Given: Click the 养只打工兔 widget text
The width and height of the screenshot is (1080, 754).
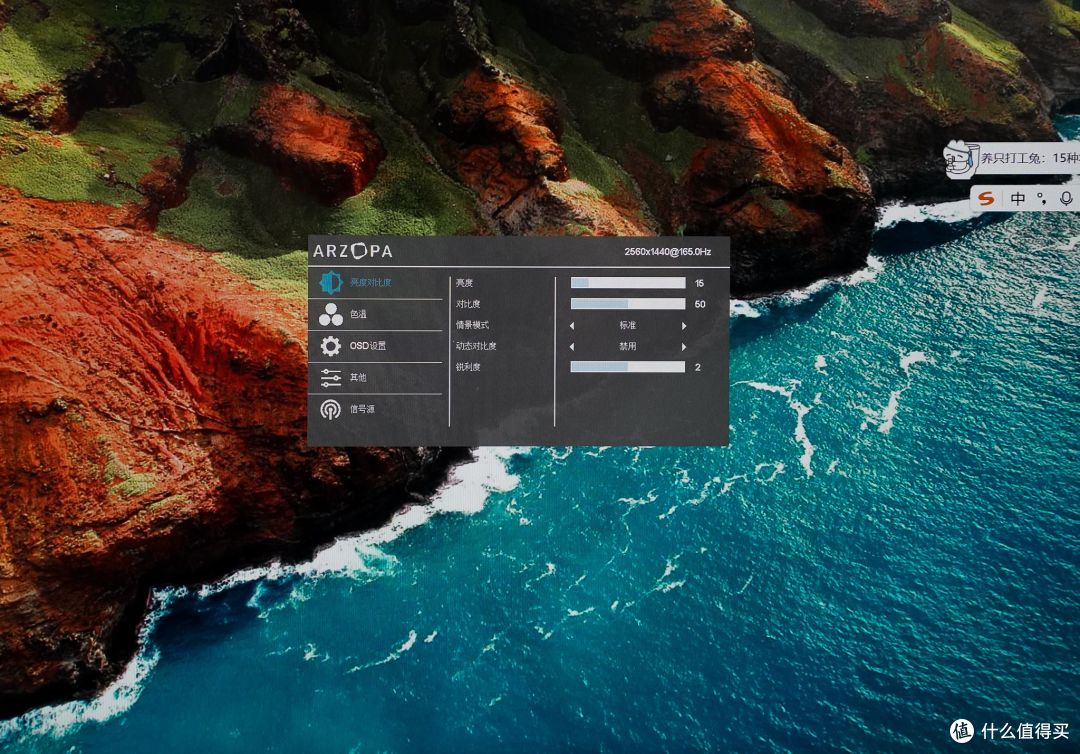Looking at the screenshot, I should click(1030, 158).
